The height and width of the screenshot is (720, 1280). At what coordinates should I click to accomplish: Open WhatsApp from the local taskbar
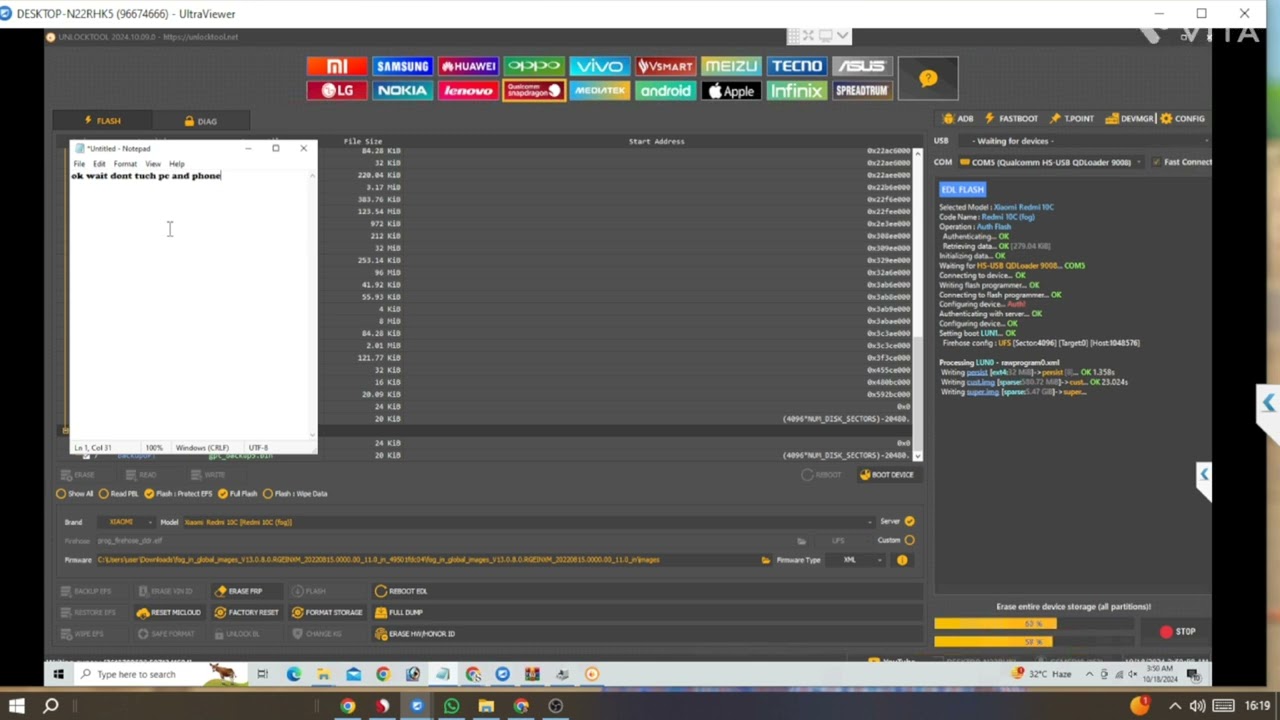click(x=451, y=707)
